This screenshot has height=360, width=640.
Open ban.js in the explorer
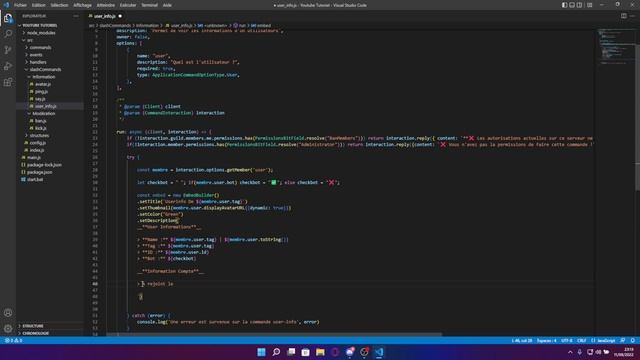coord(49,121)
